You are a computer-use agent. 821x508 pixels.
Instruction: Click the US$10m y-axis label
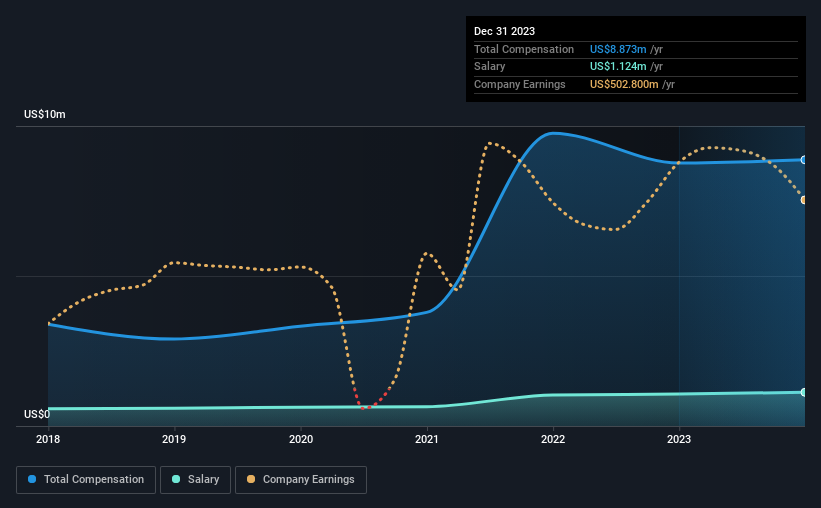(45, 114)
